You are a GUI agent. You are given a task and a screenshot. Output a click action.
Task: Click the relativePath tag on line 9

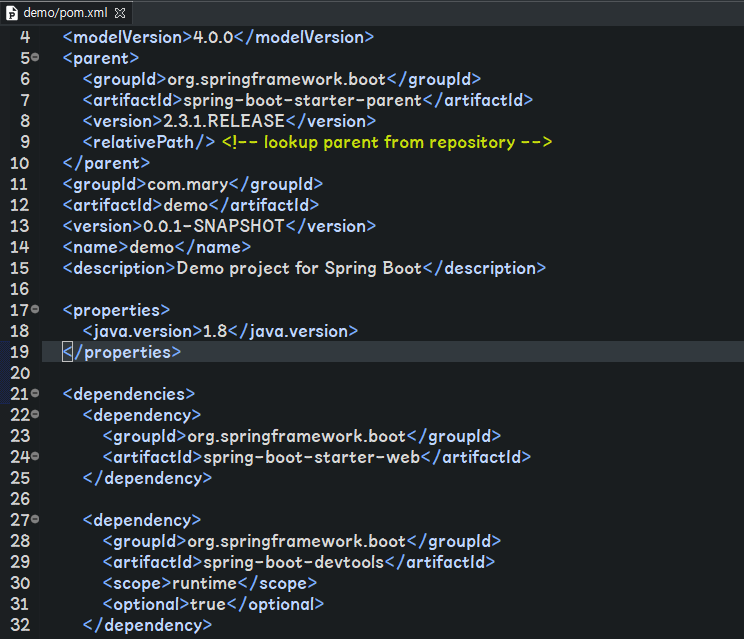click(149, 142)
